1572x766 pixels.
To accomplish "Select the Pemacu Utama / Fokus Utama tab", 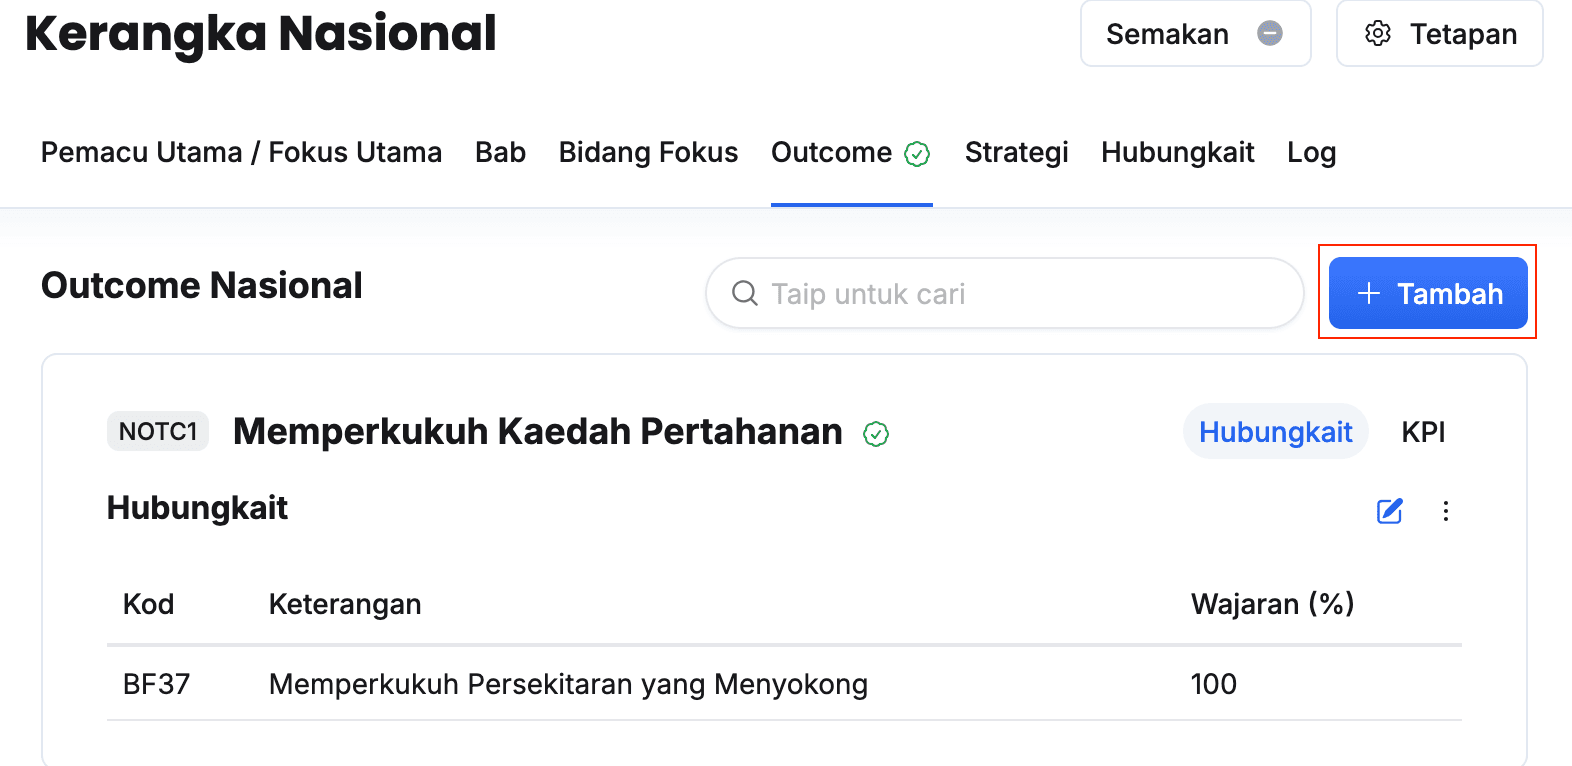I will coord(241,152).
